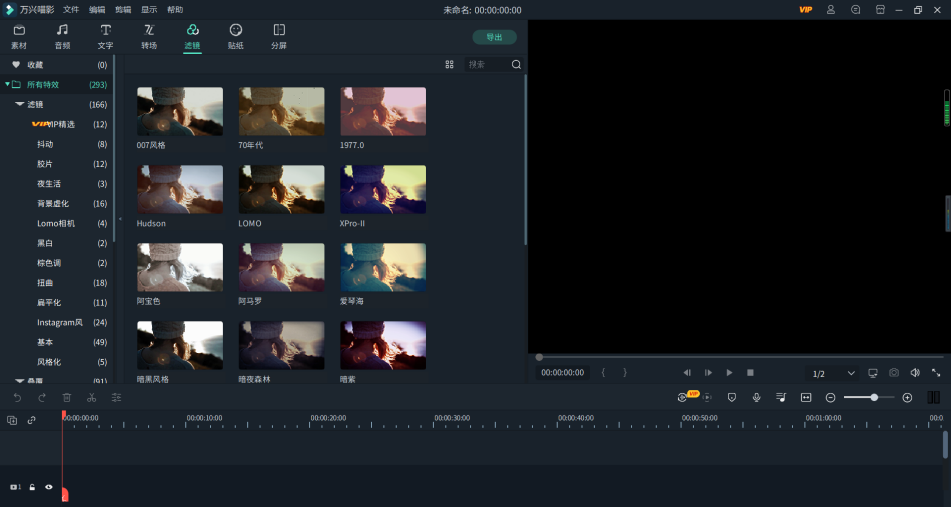Switch to the 转场 transitions tab

pyautogui.click(x=149, y=36)
